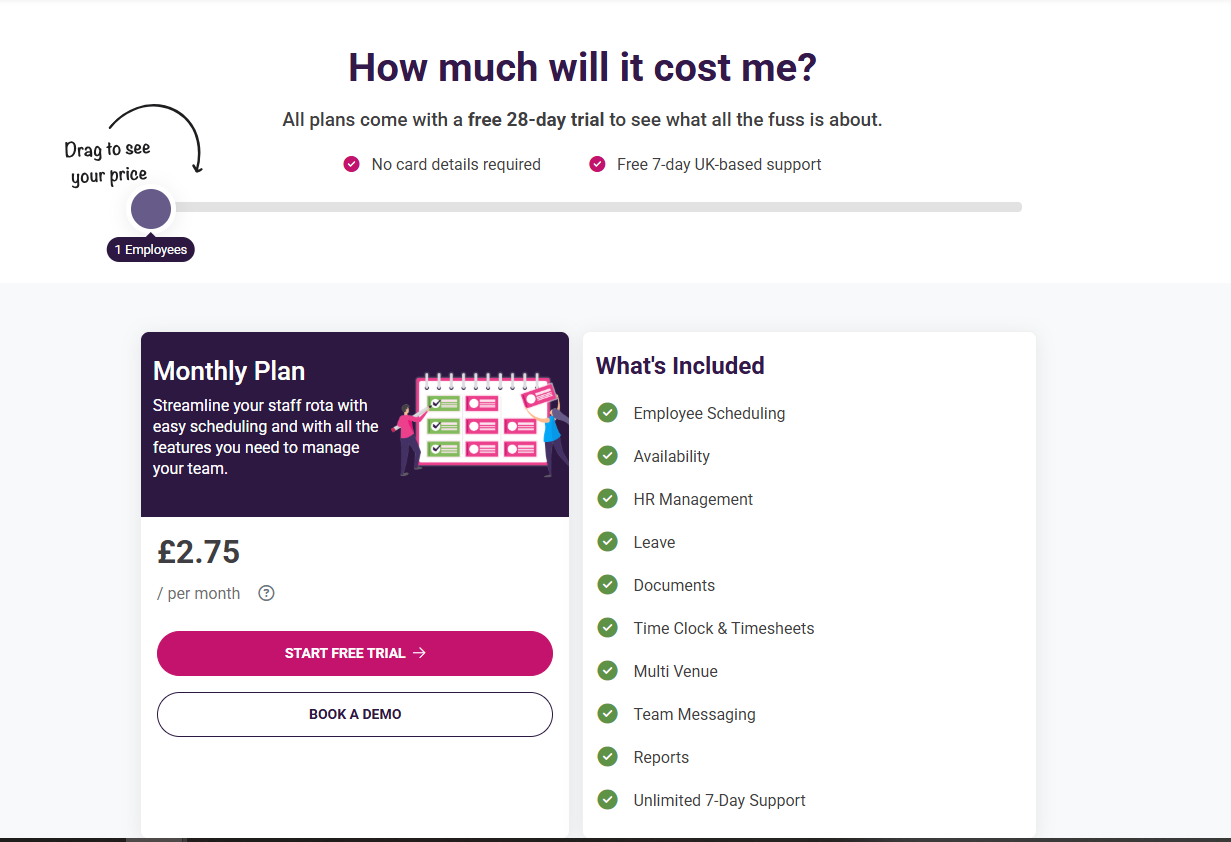Click the Unlimited 7-Day Support check icon

click(x=607, y=800)
